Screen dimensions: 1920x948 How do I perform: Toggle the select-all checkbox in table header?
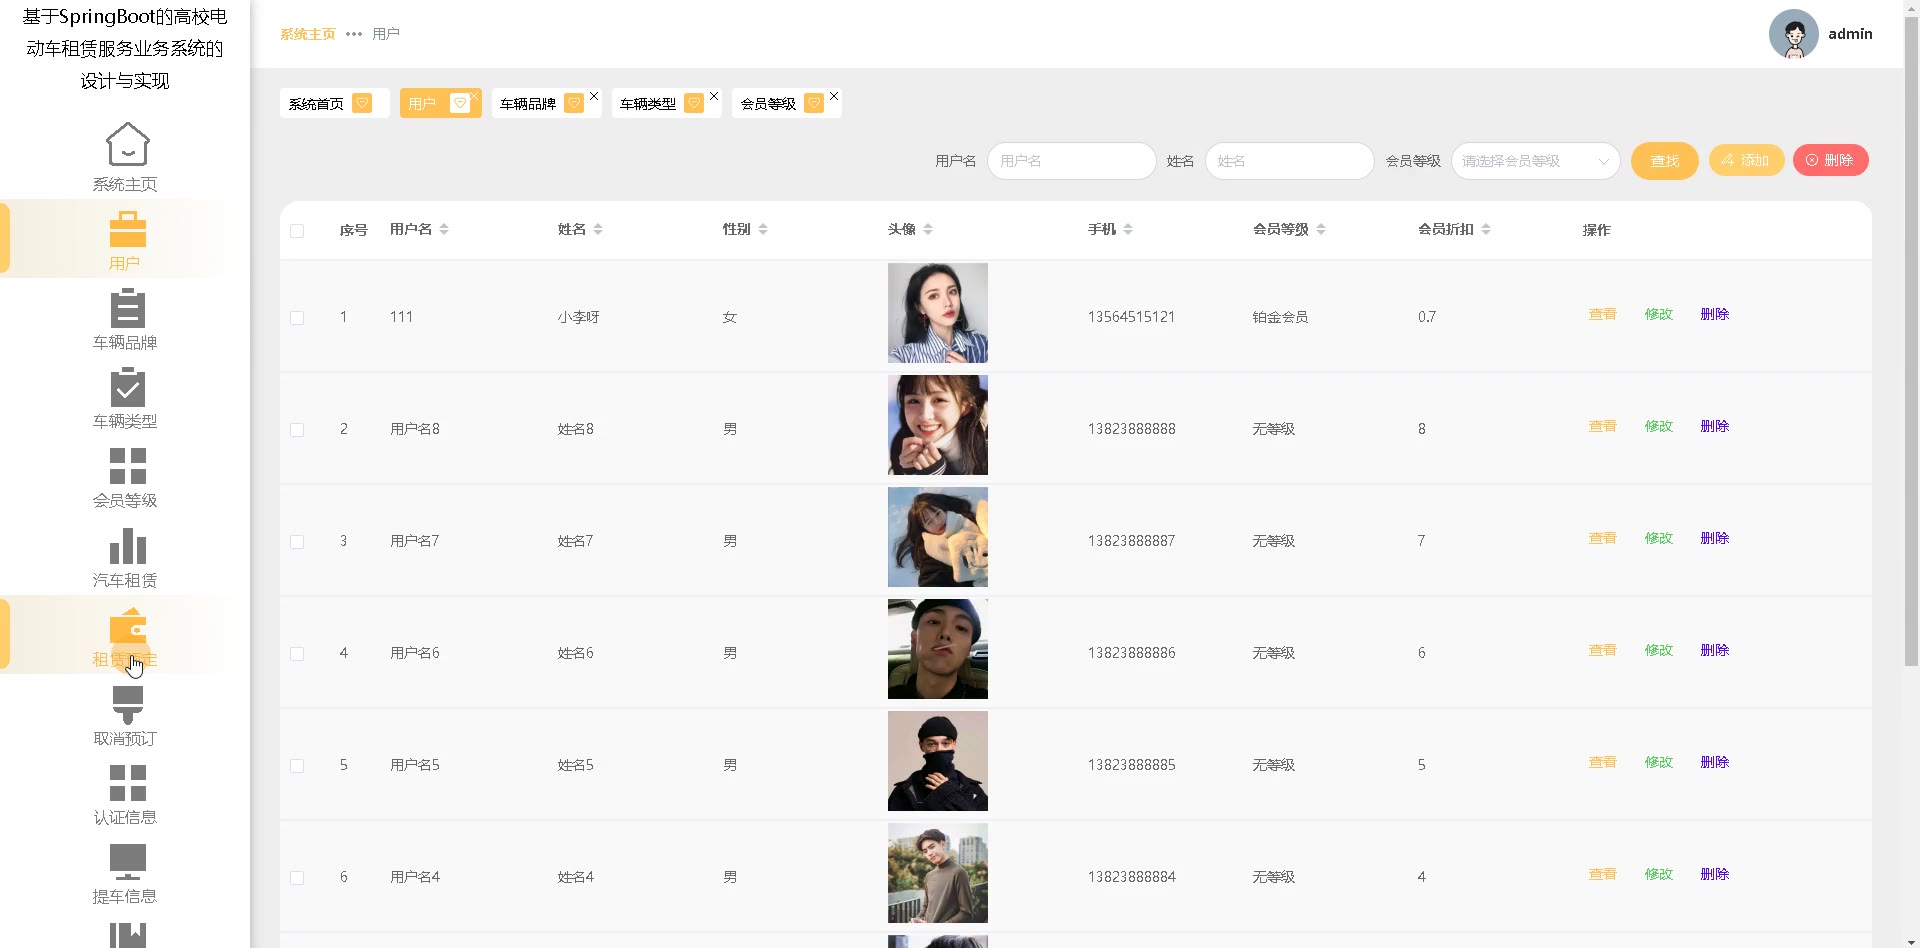point(297,231)
